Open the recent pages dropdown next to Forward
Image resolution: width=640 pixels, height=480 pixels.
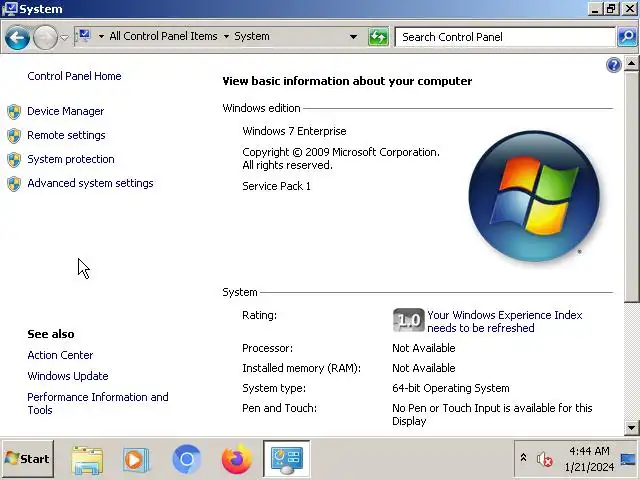(x=64, y=38)
